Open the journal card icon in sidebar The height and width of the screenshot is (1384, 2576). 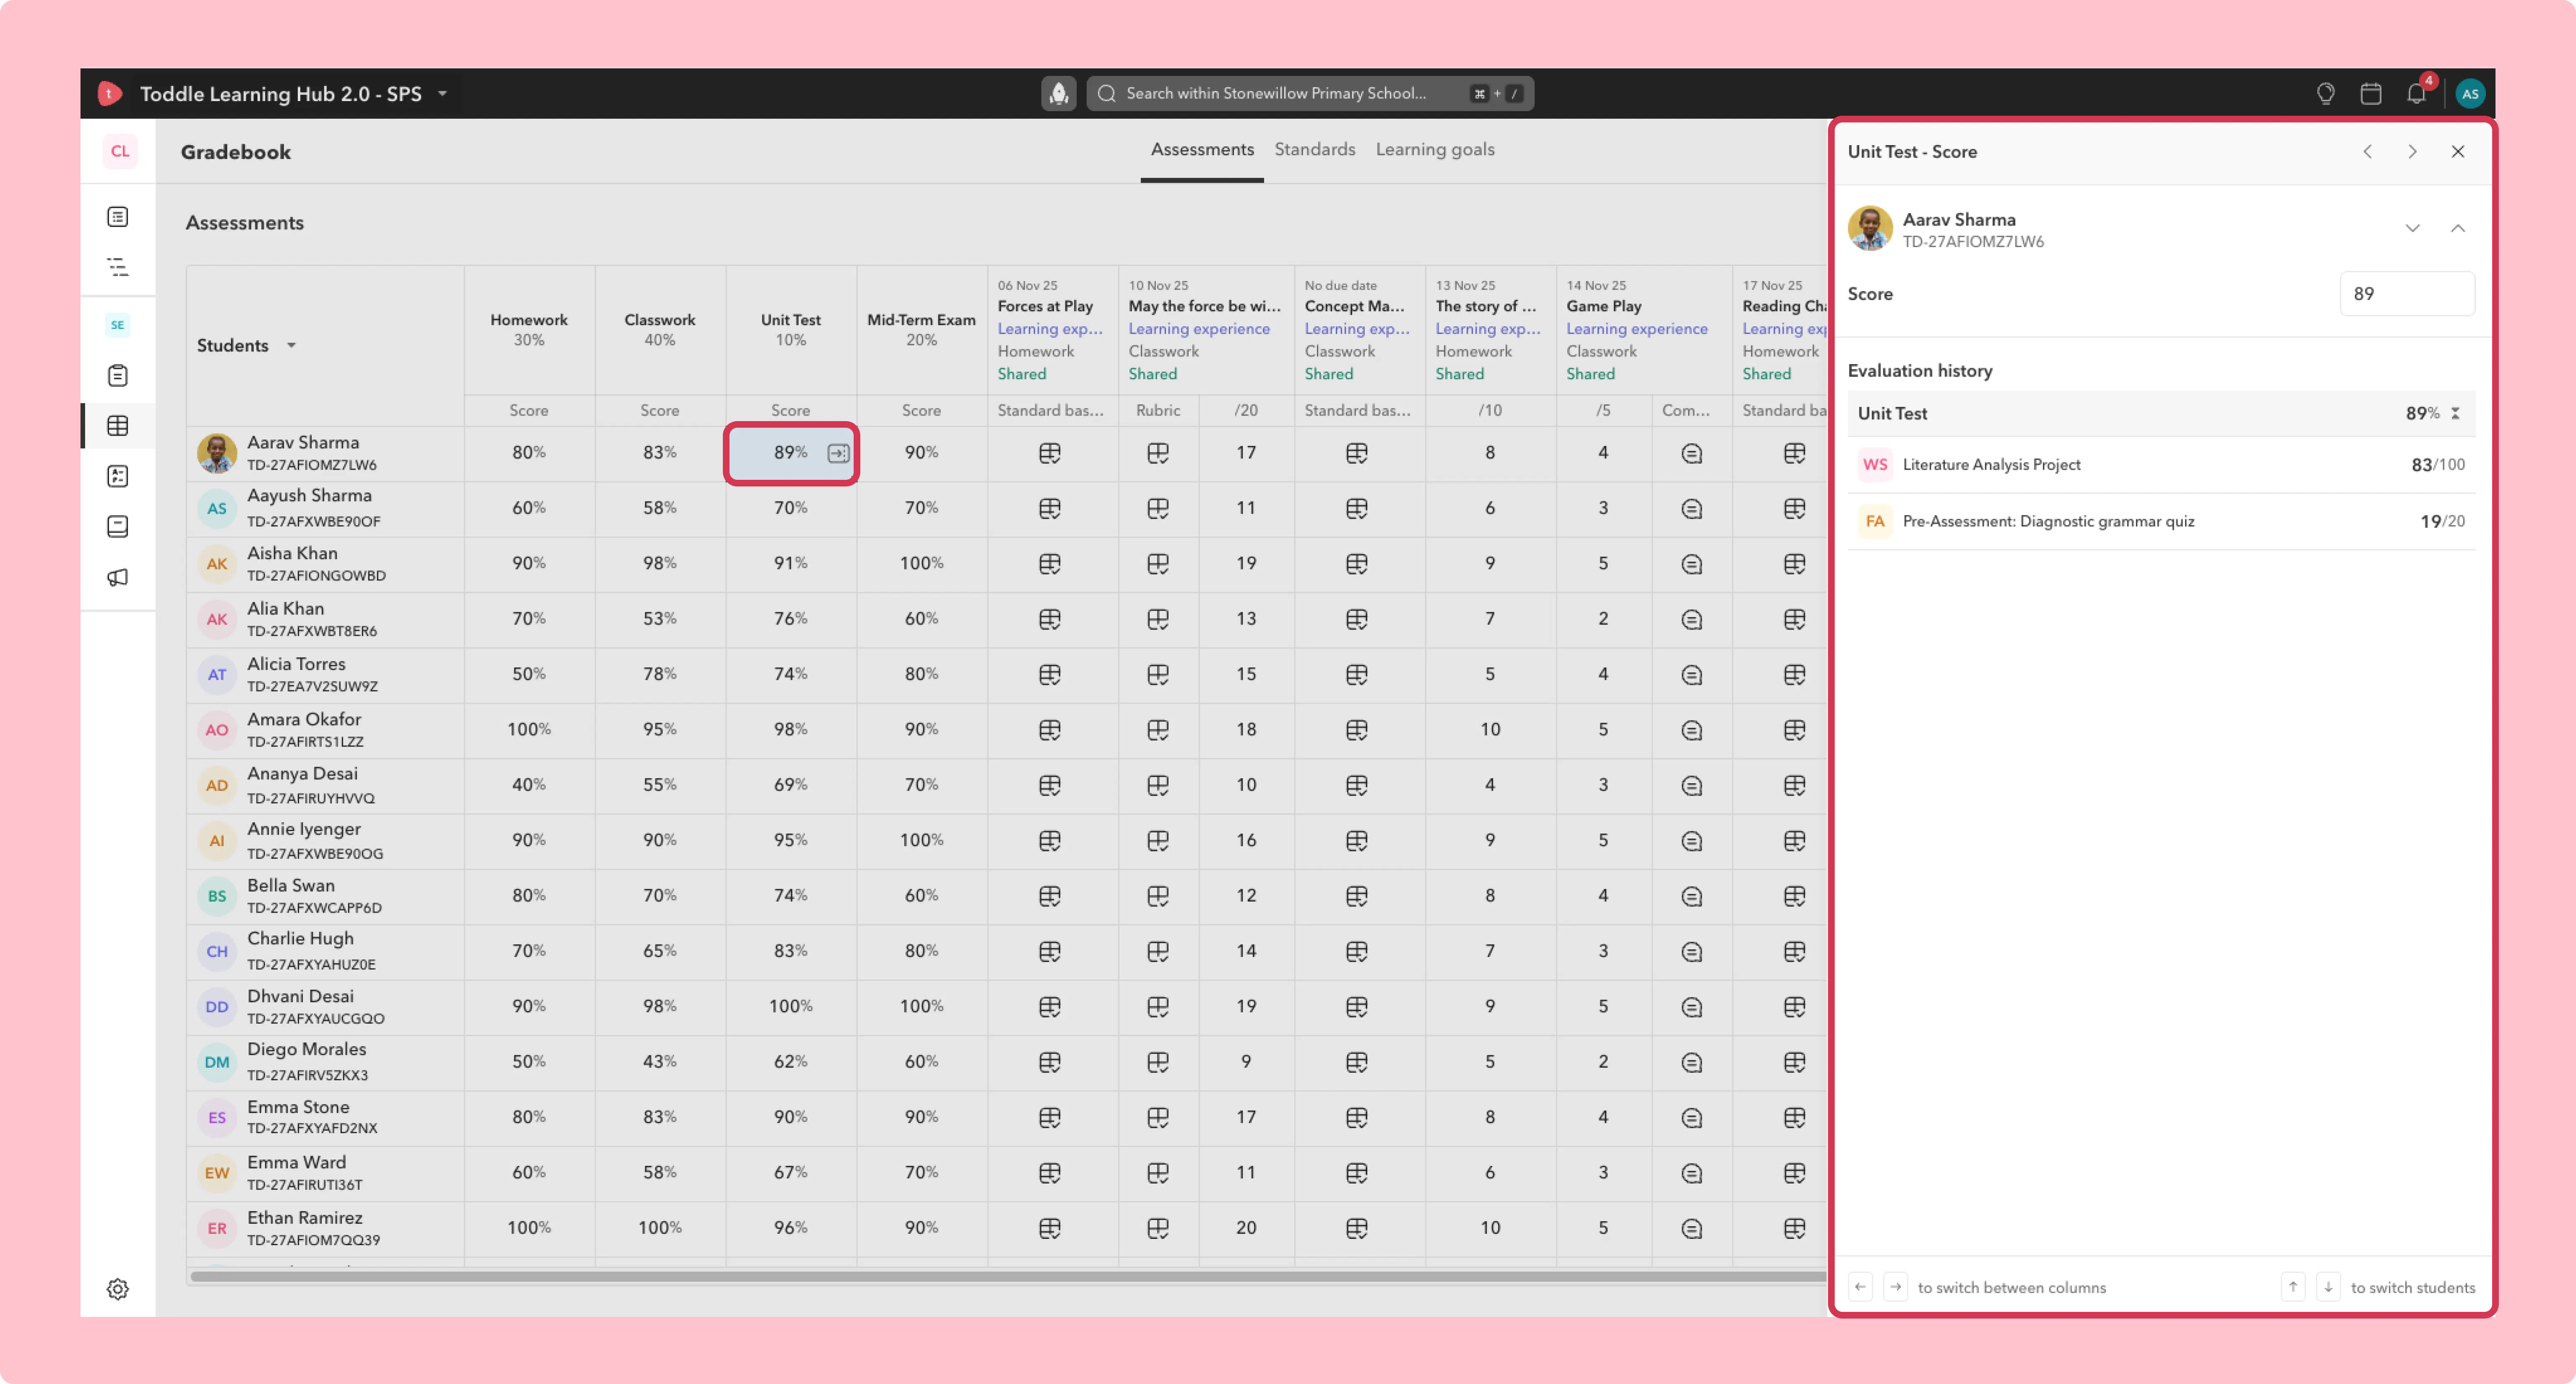coord(118,527)
